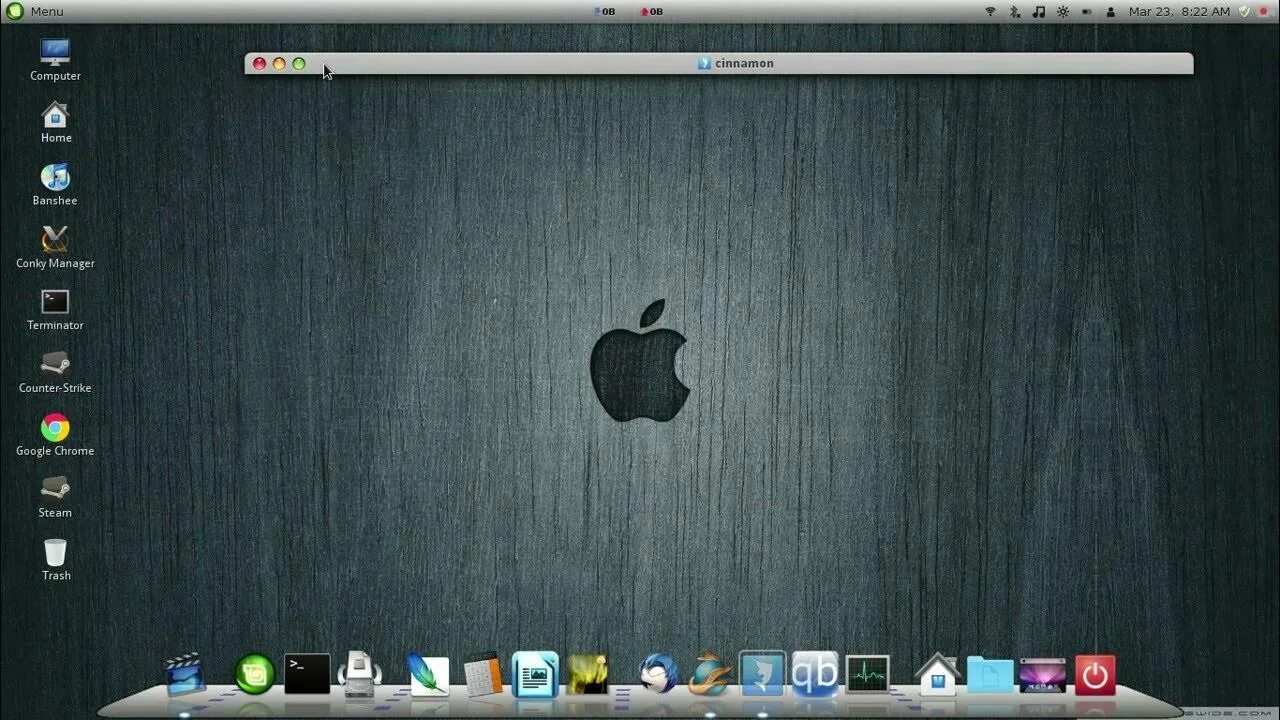1280x720 pixels.
Task: Click the battery indicator in the panel
Action: tap(1087, 12)
